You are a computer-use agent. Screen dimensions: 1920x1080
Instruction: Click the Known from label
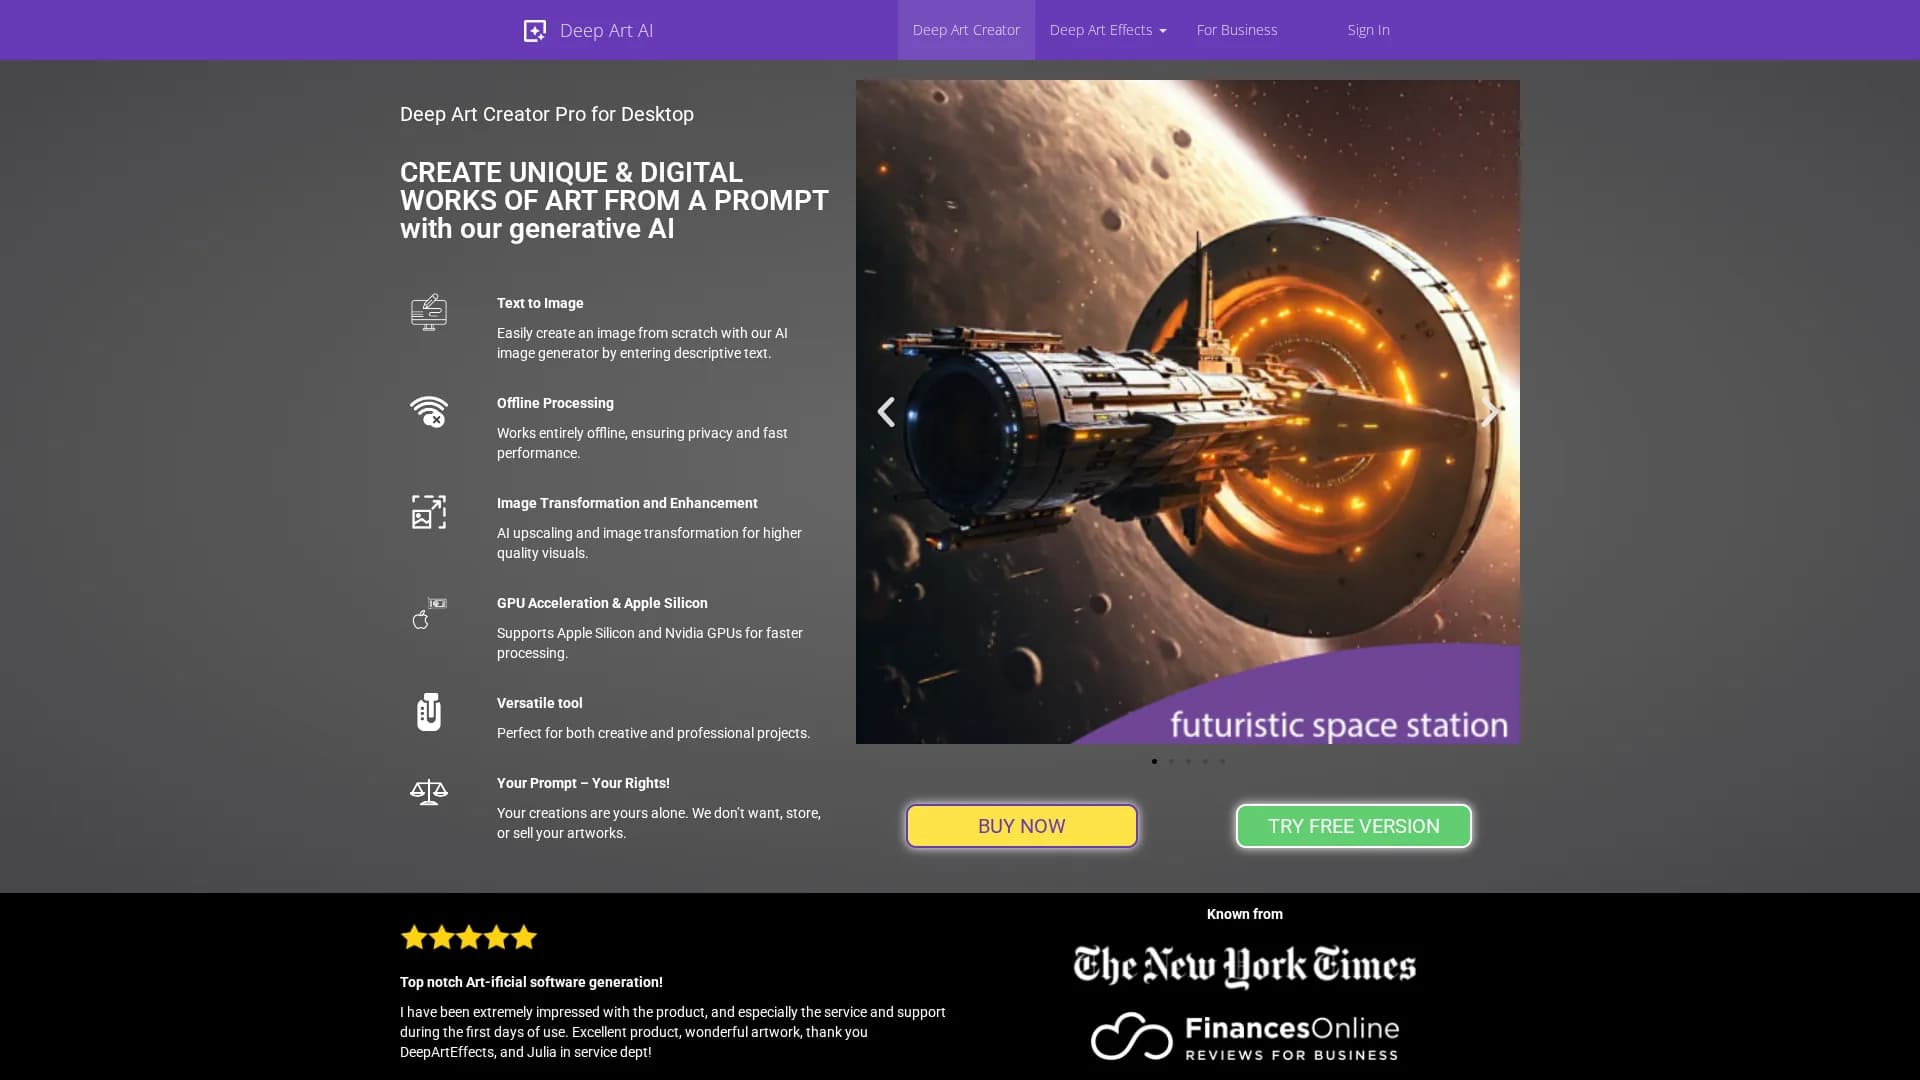1245,914
